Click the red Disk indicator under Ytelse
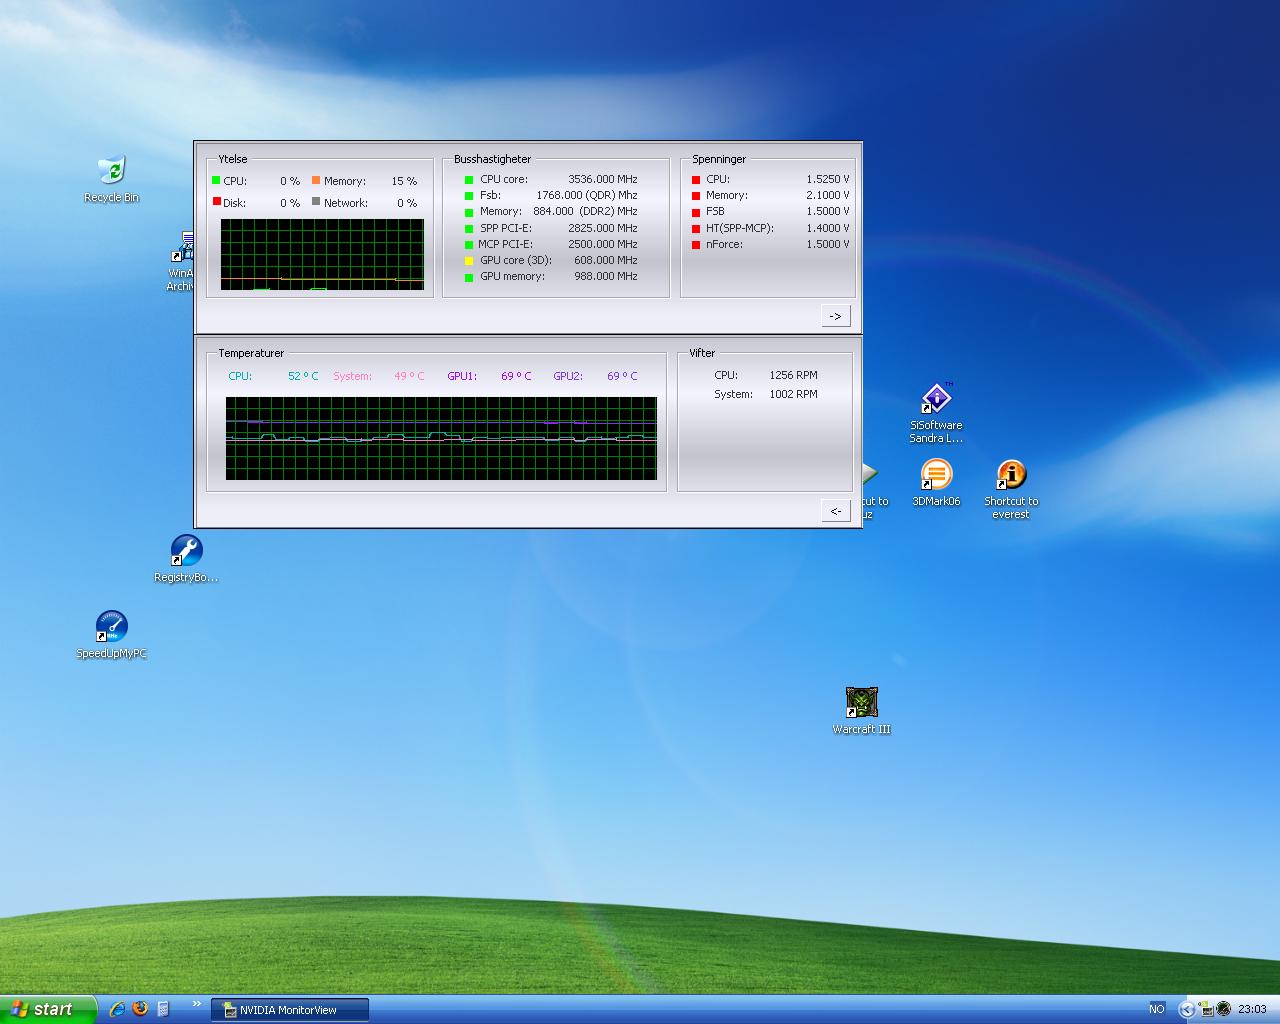Image resolution: width=1280 pixels, height=1024 pixels. pos(216,202)
